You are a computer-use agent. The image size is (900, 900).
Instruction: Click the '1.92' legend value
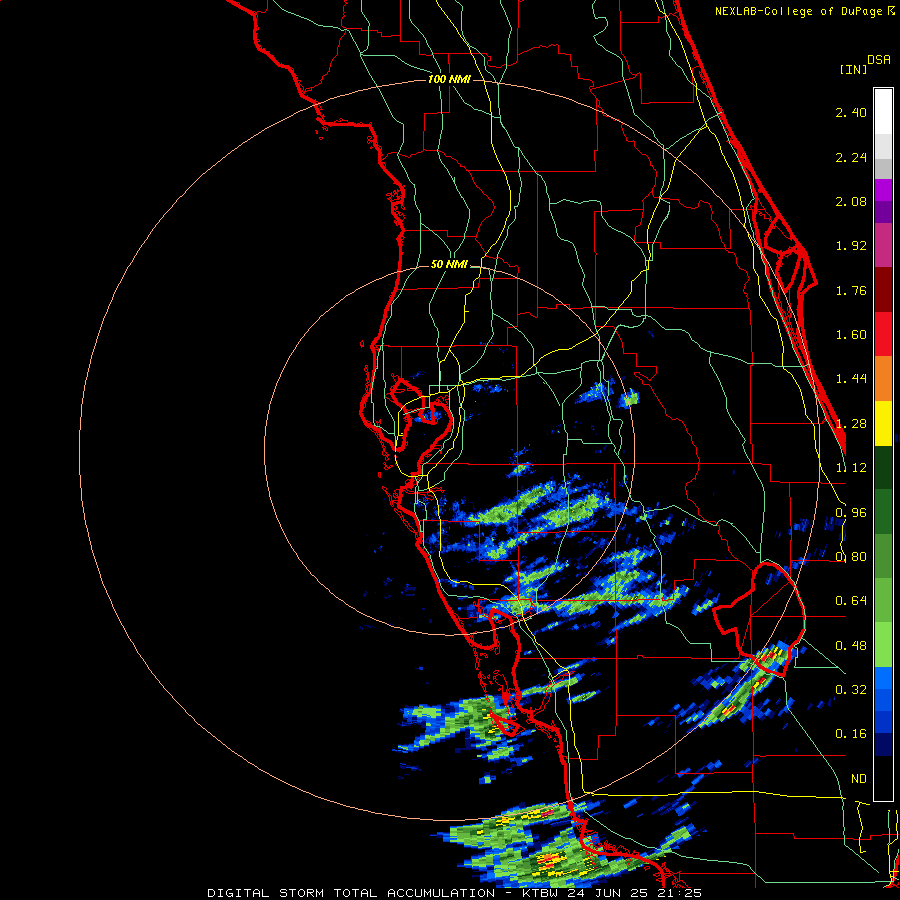[x=851, y=246]
